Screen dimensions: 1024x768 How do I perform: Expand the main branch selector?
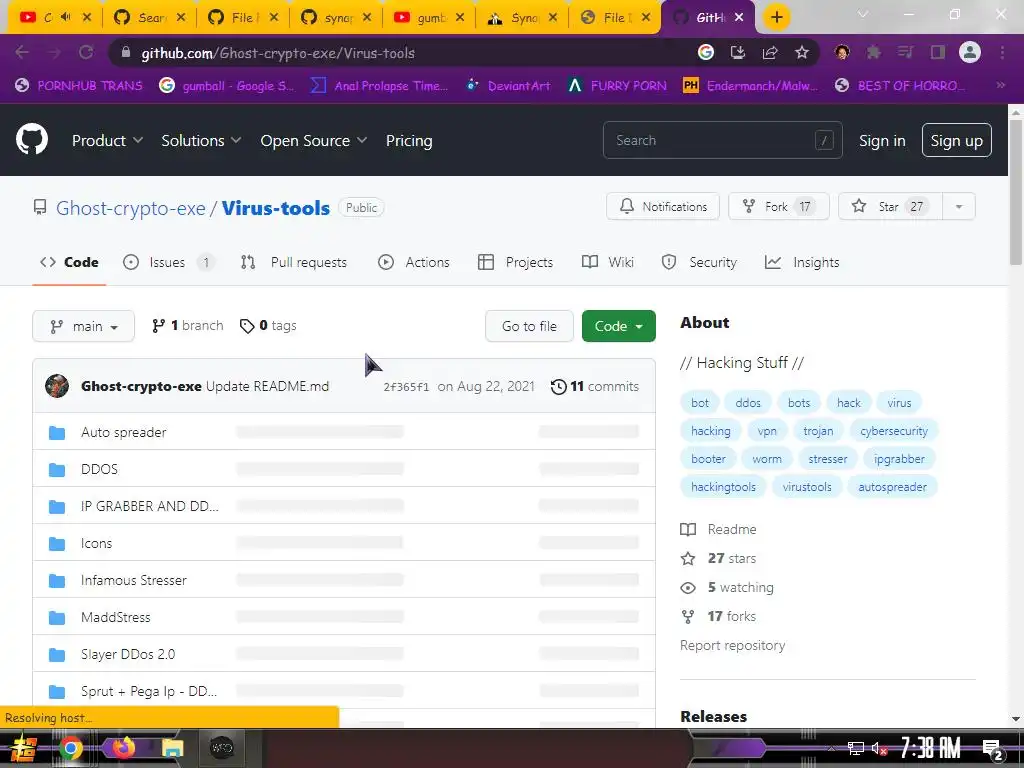pyautogui.click(x=84, y=326)
